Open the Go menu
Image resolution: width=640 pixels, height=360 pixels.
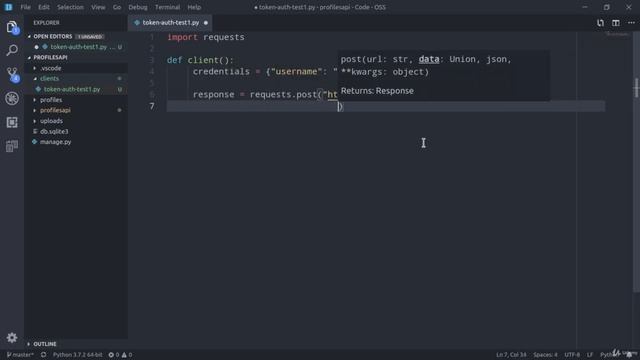click(117, 7)
